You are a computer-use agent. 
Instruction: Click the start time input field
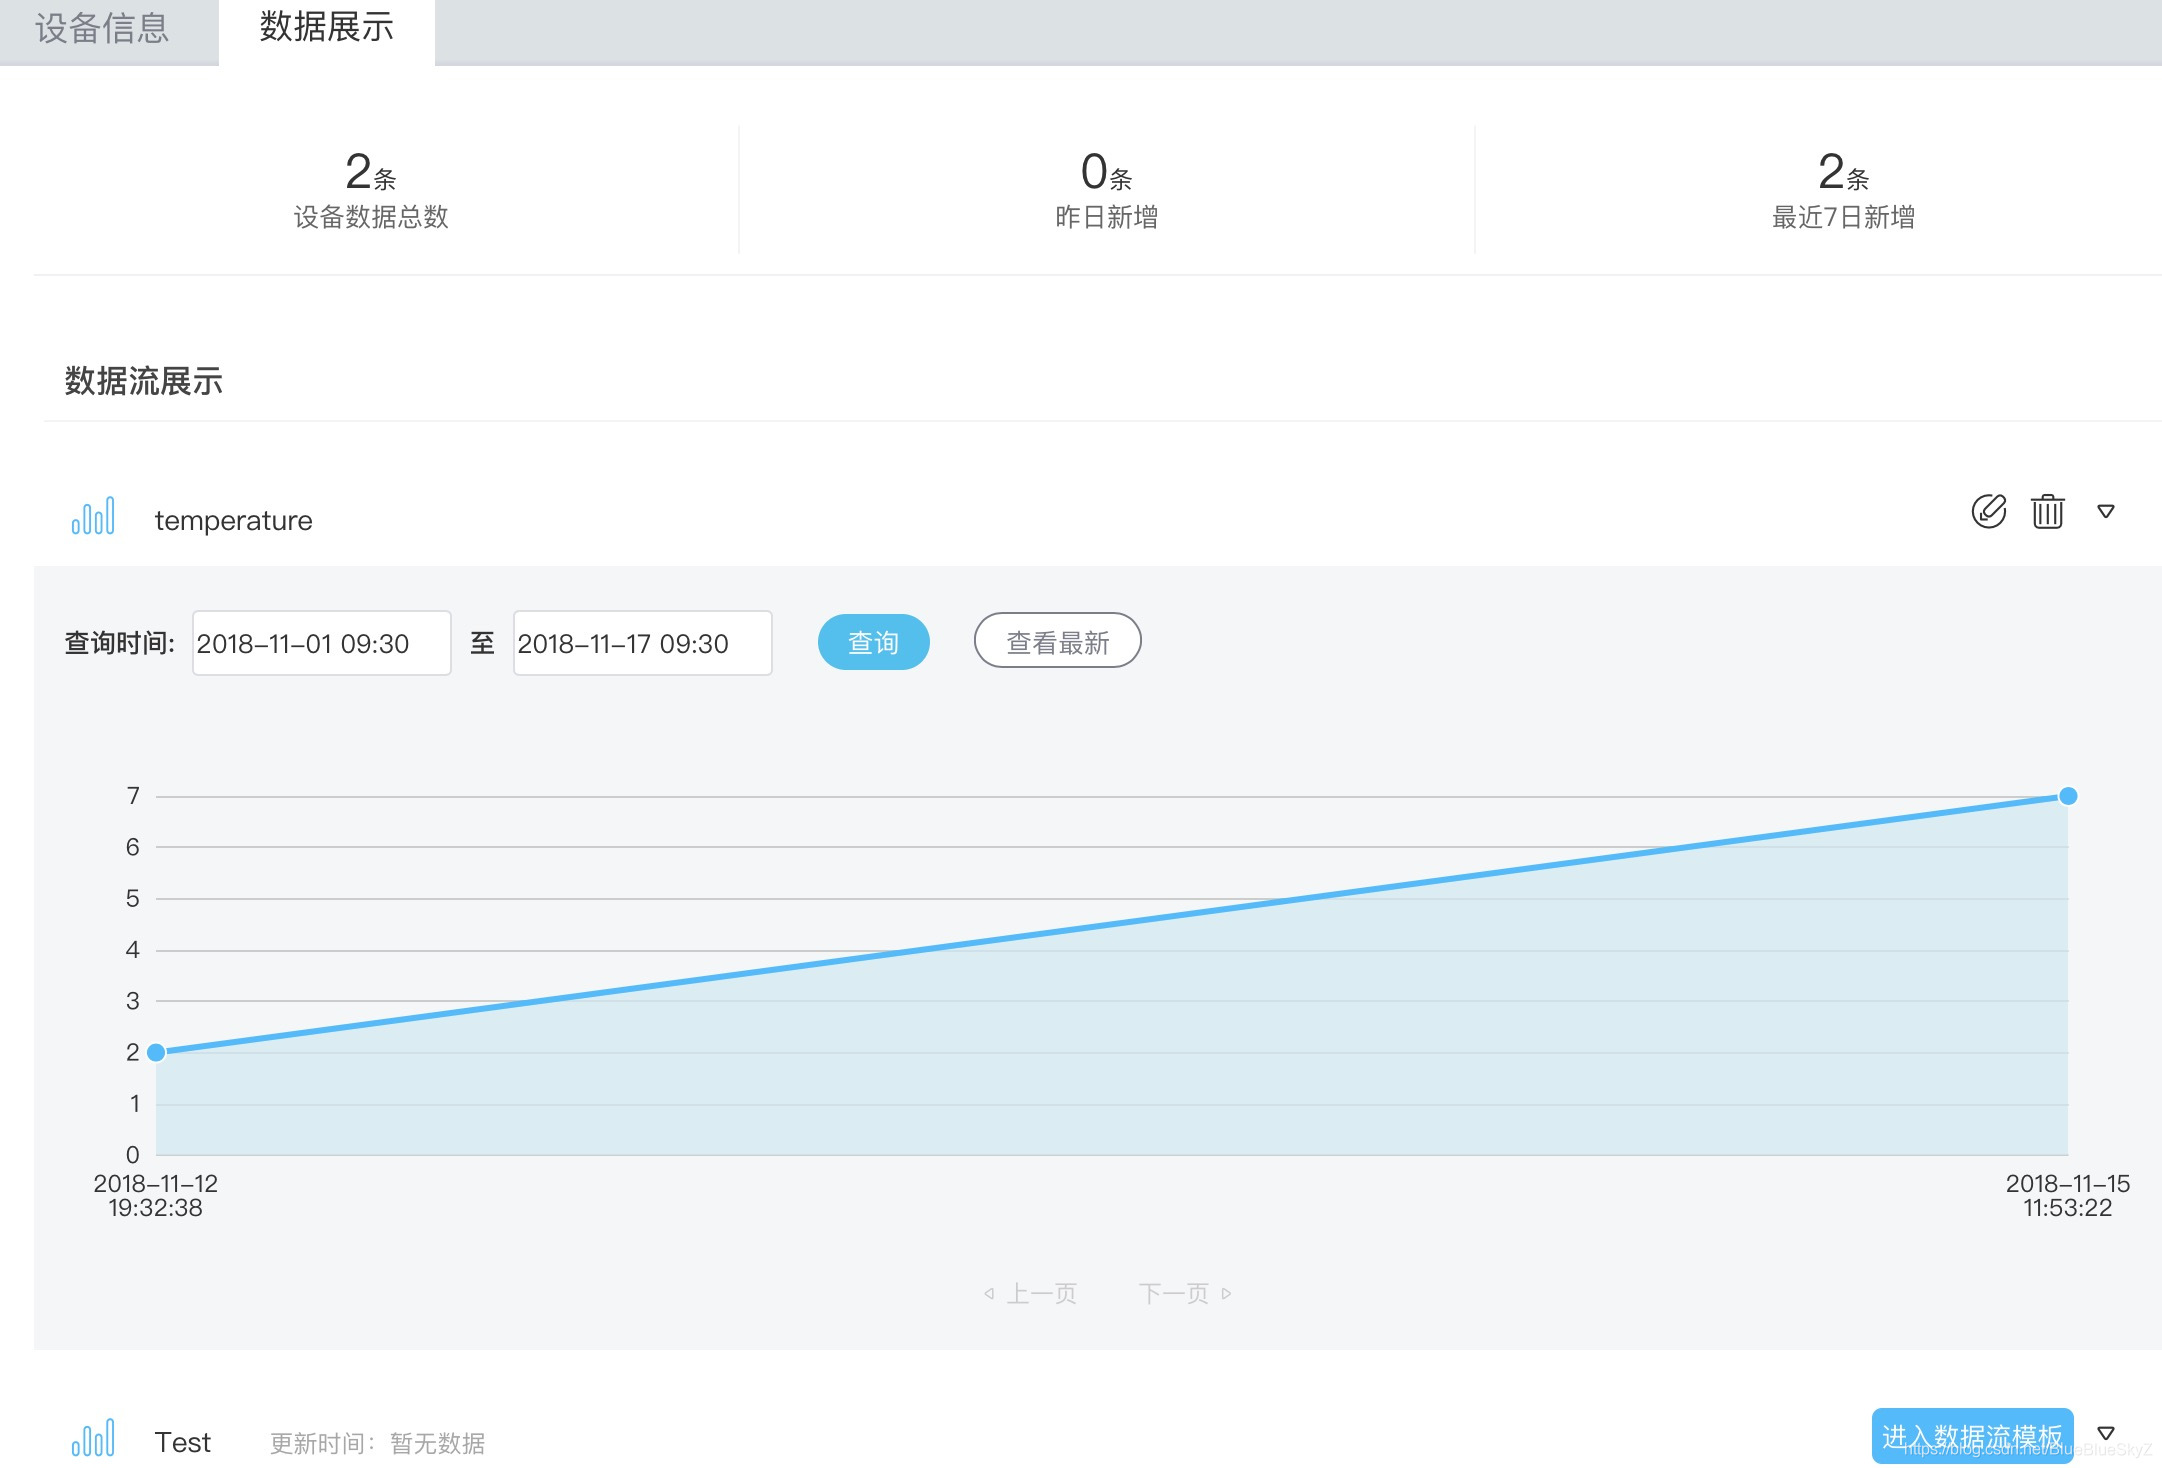(321, 643)
